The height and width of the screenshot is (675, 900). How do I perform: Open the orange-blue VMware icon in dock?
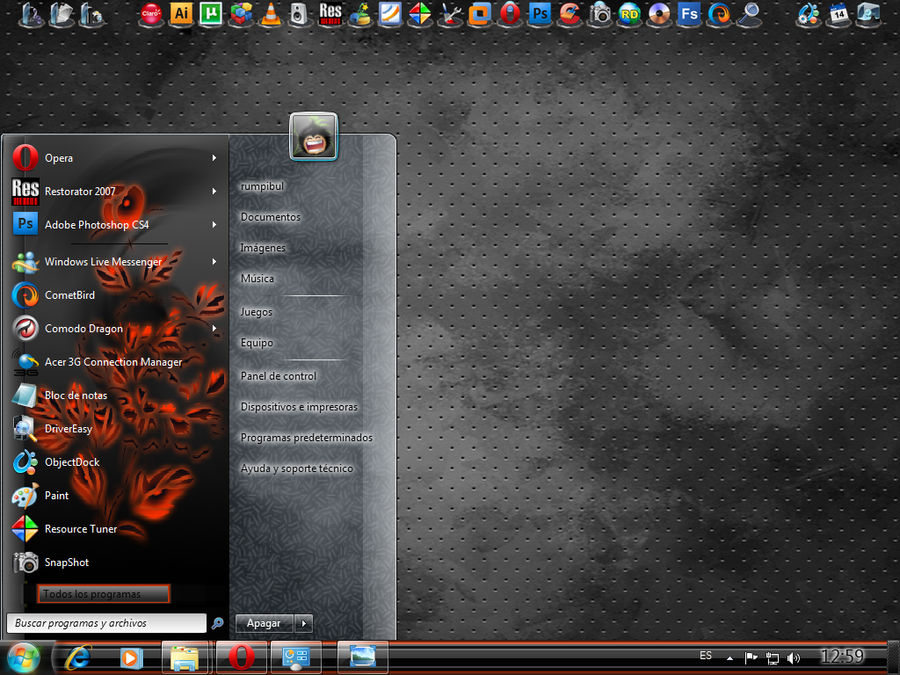(480, 14)
